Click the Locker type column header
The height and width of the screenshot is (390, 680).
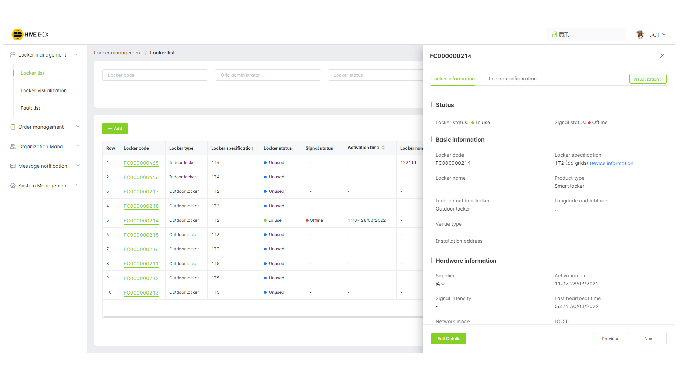coord(181,148)
